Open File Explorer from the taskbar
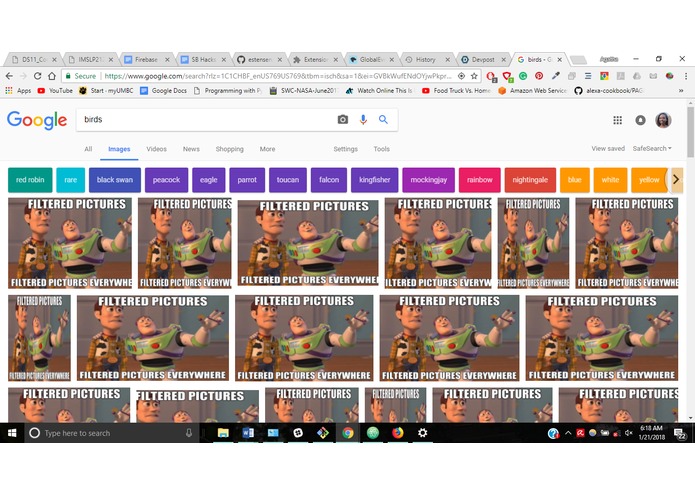 point(223,433)
